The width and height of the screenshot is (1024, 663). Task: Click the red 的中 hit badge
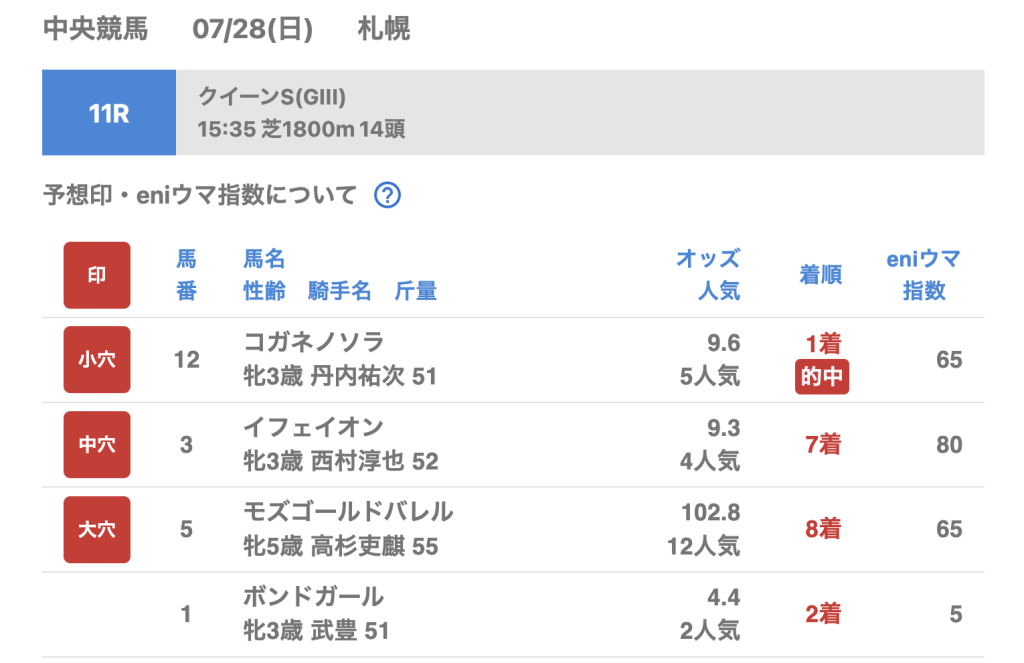pos(822,379)
